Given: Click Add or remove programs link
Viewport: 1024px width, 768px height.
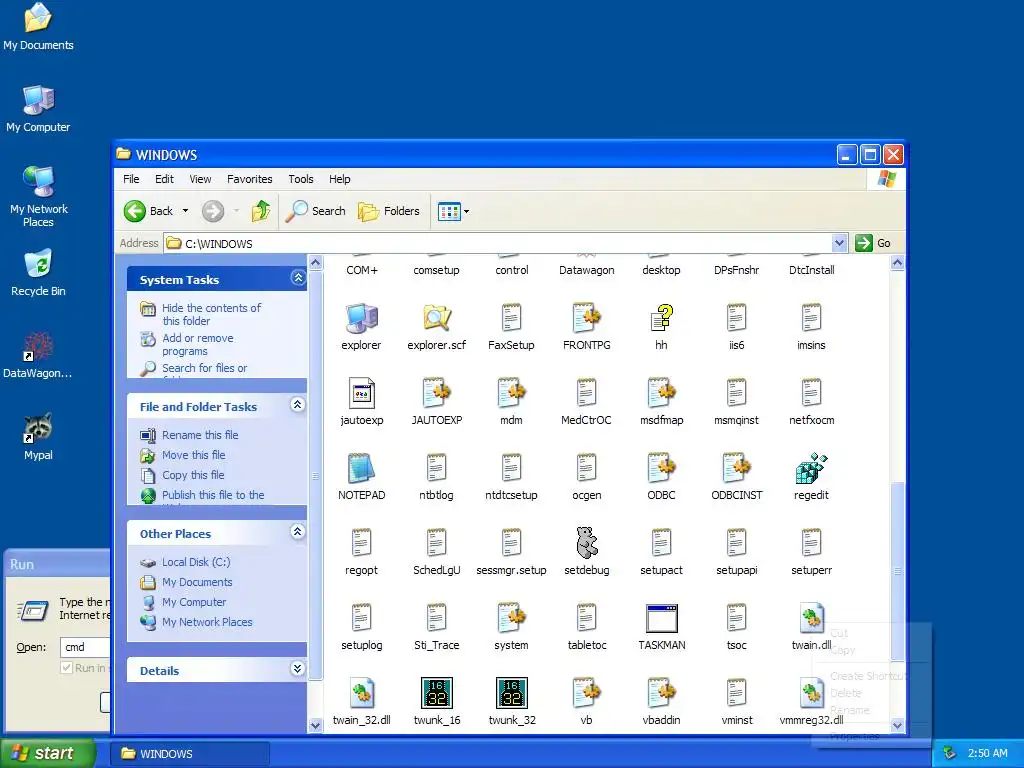Looking at the screenshot, I should (197, 344).
